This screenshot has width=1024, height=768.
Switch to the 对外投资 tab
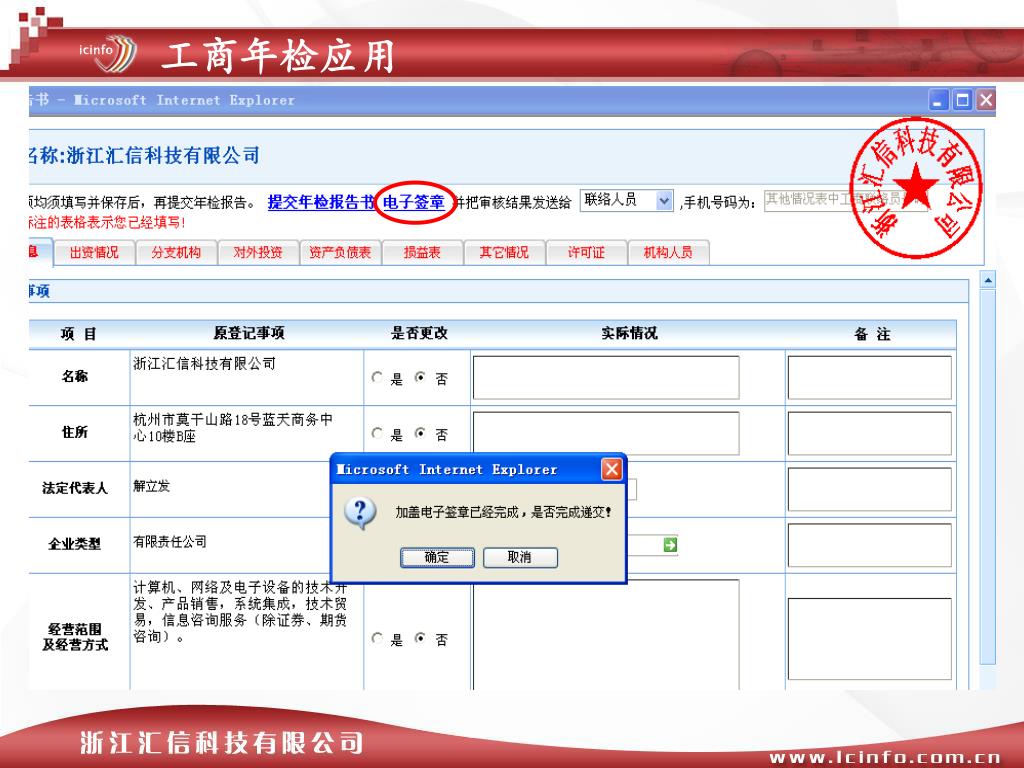coord(258,253)
